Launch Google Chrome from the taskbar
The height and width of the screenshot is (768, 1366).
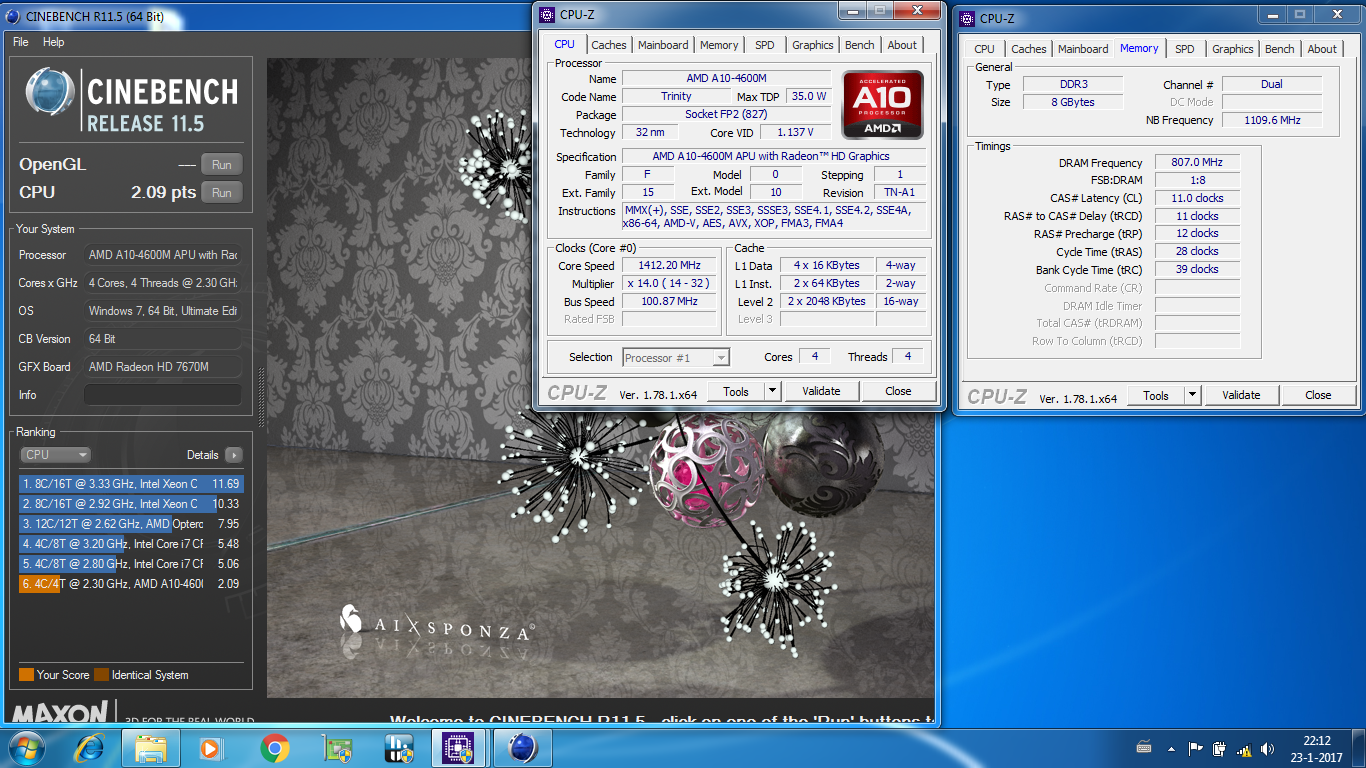point(275,748)
